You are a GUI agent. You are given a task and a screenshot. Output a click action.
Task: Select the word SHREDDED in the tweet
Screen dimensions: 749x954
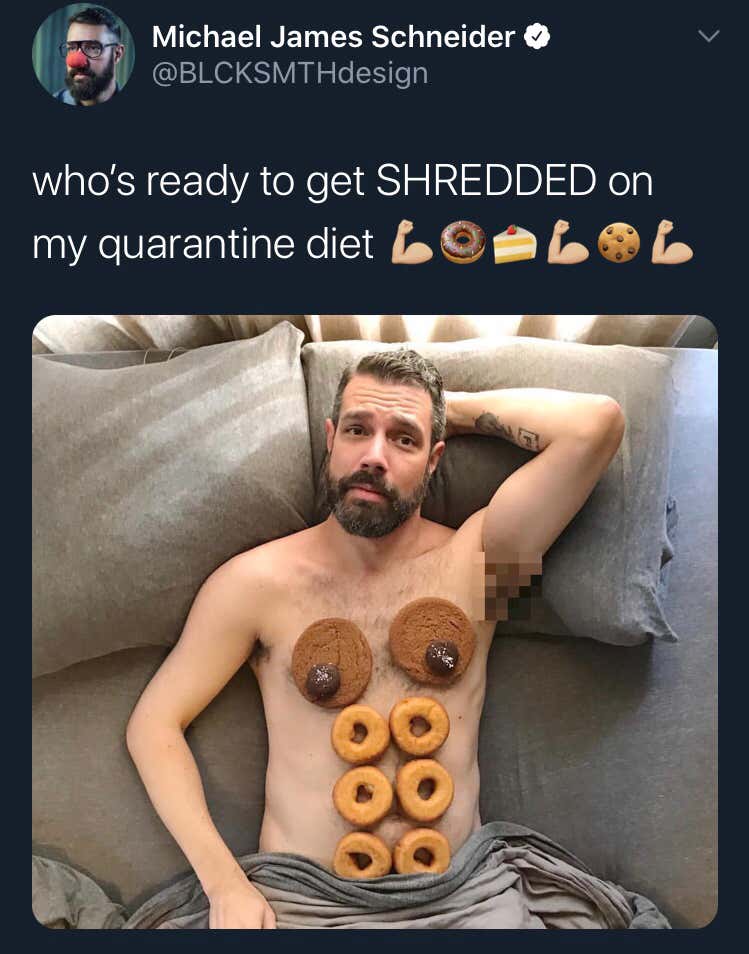click(x=486, y=180)
